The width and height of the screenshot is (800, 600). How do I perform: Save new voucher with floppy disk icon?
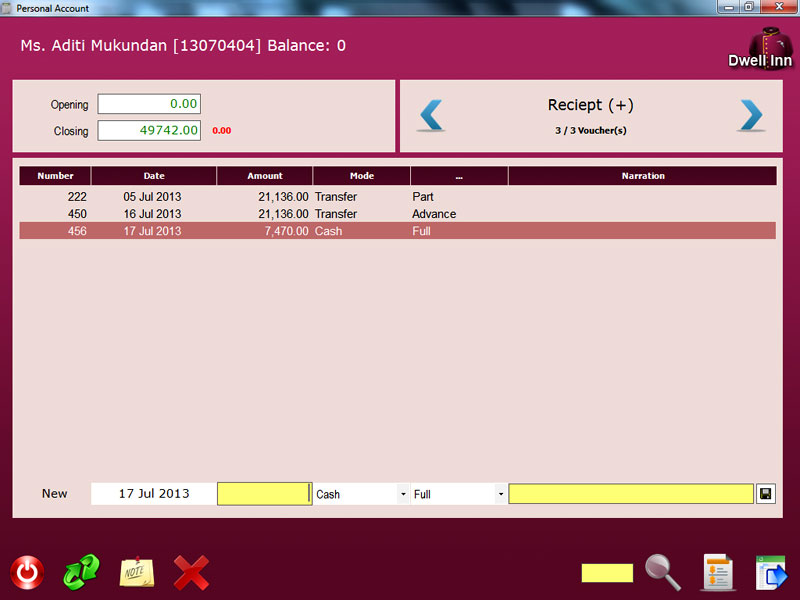[765, 494]
